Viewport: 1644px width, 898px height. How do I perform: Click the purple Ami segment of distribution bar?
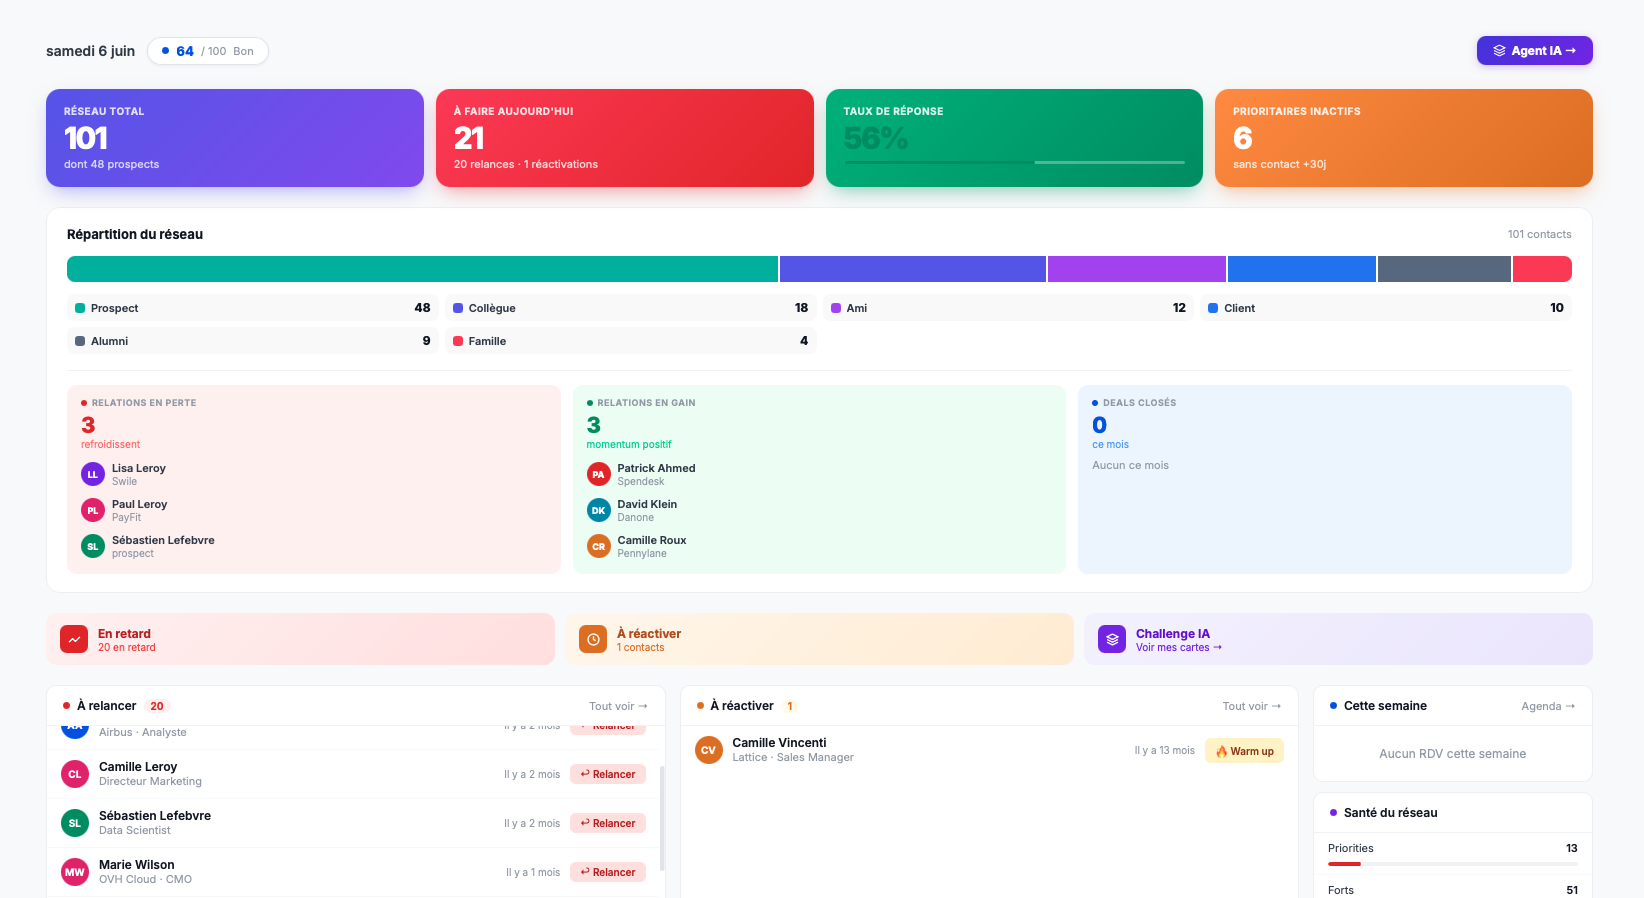click(x=1137, y=269)
